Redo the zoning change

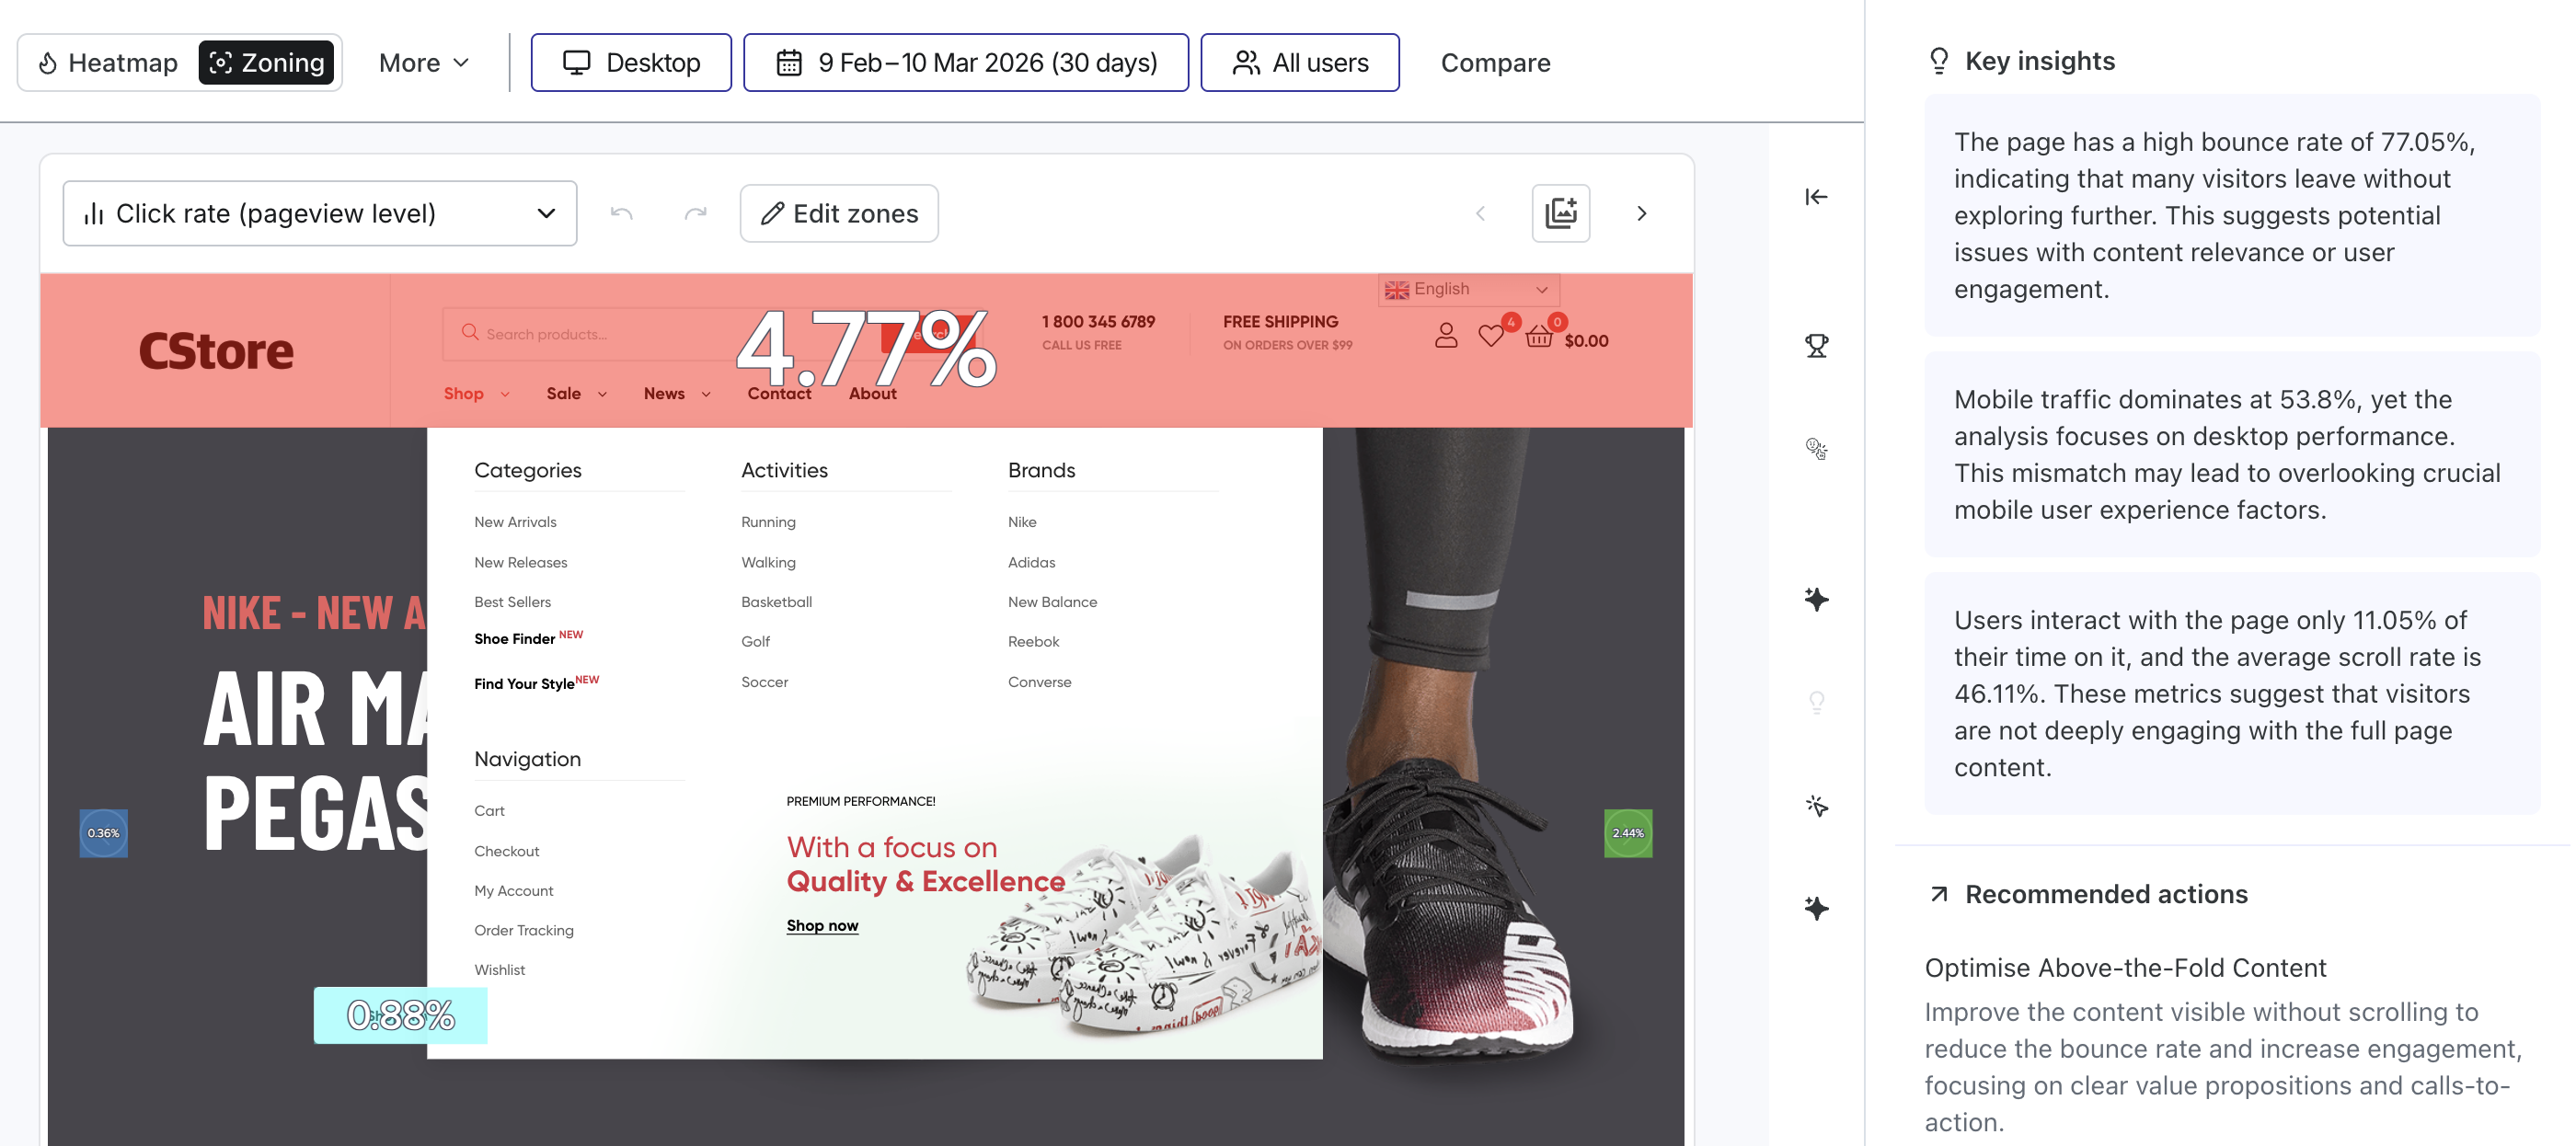point(695,213)
